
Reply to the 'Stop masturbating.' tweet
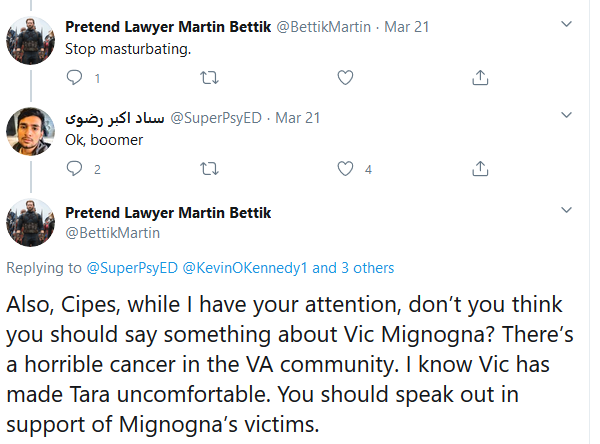[74, 78]
